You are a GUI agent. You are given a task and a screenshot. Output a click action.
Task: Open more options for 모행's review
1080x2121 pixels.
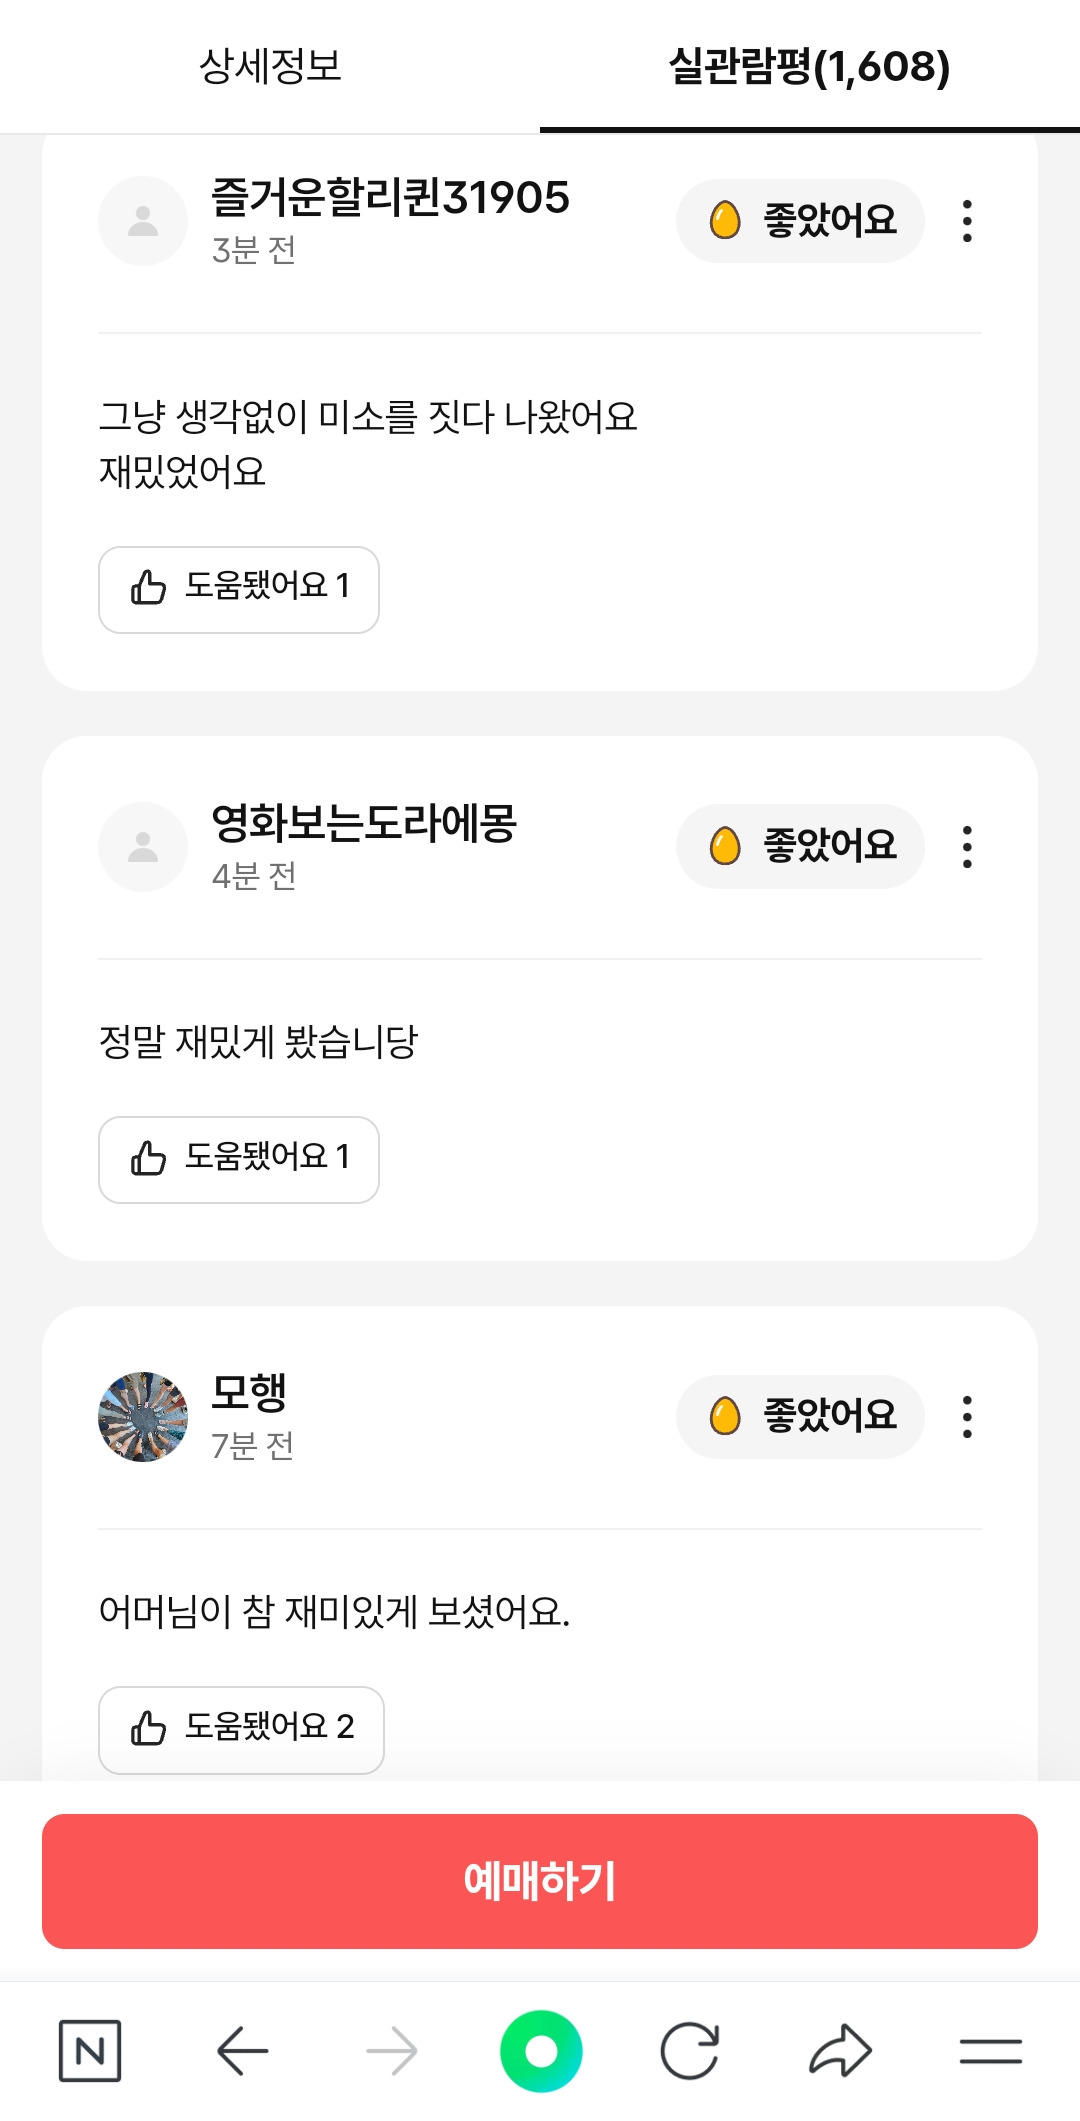click(x=967, y=1417)
